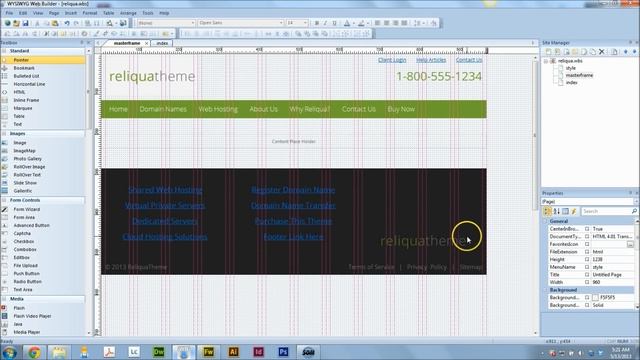Click the Client Login link
The height and width of the screenshot is (360, 640).
click(x=392, y=60)
